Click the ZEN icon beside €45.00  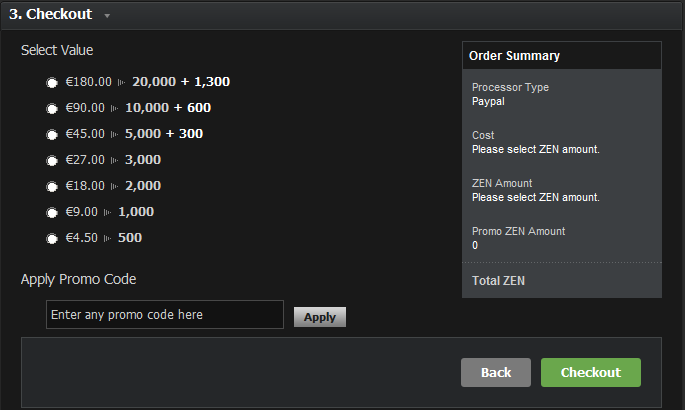[x=115, y=134]
